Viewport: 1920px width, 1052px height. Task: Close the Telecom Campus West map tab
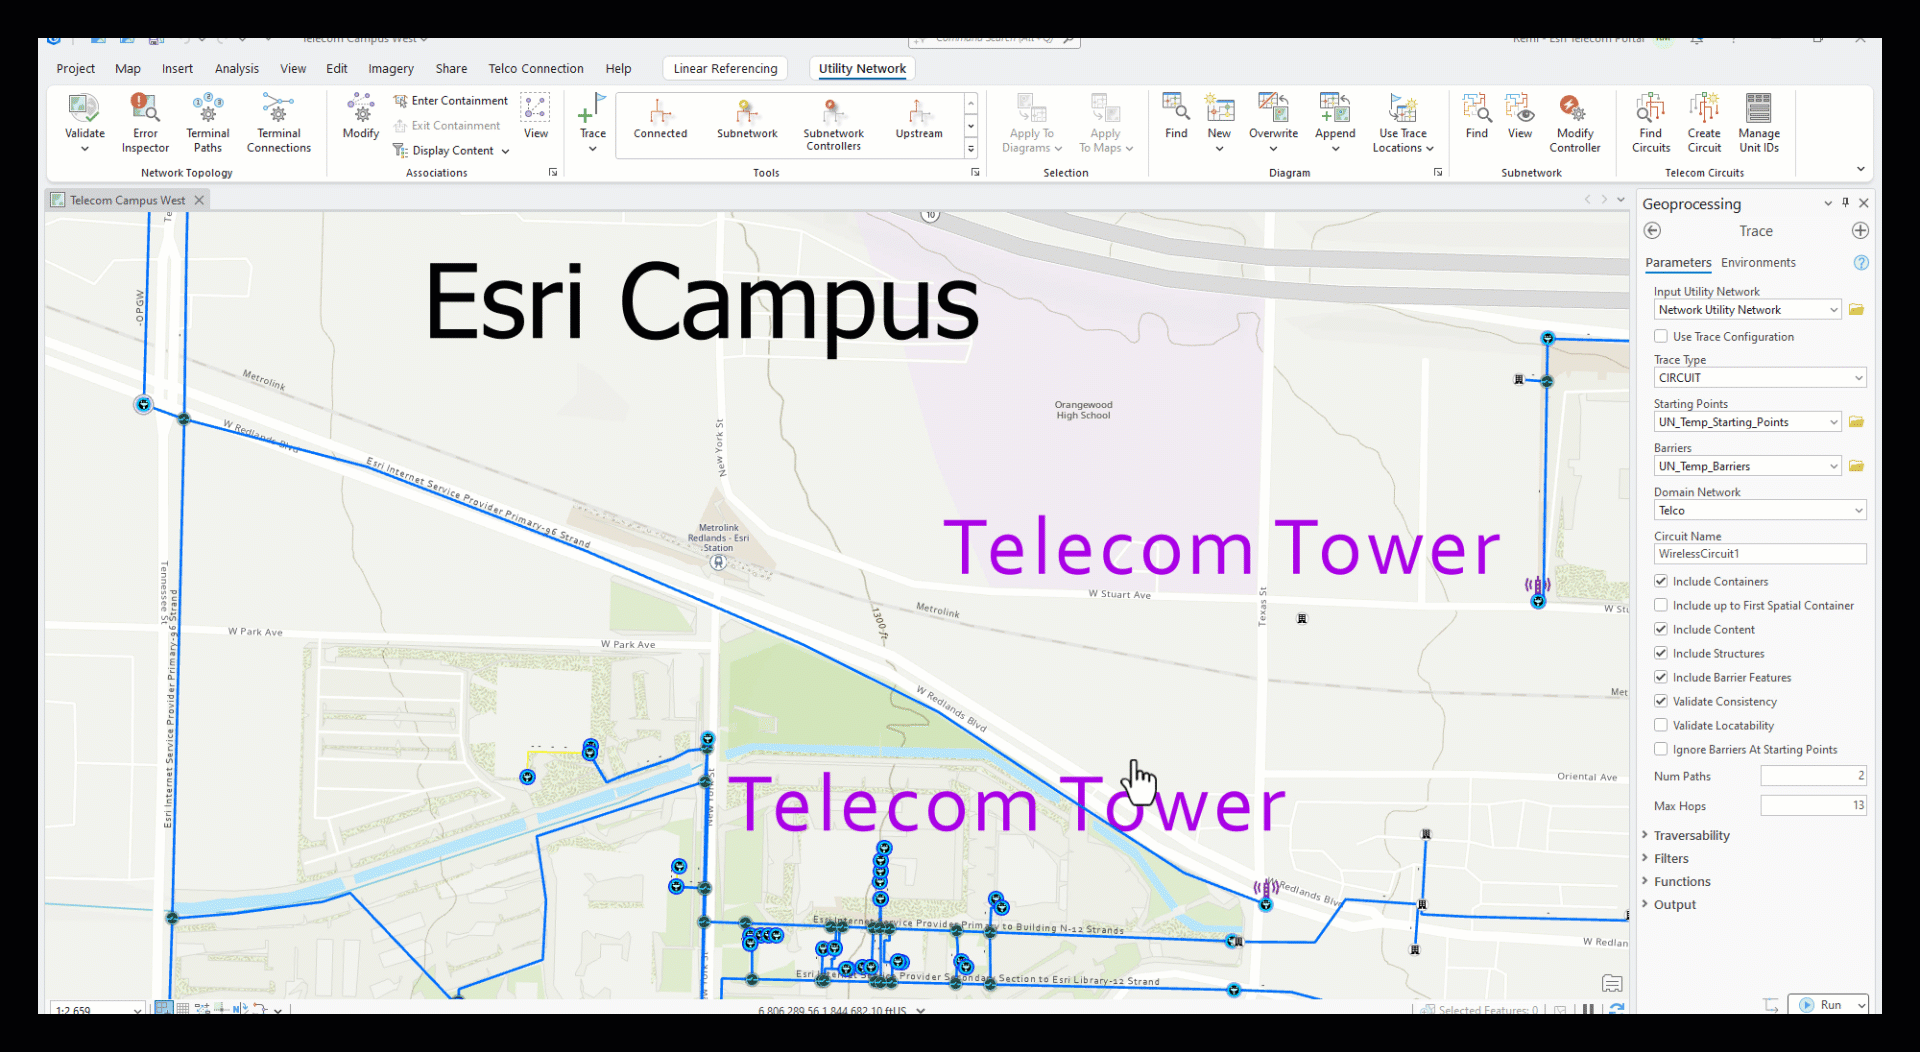tap(199, 200)
